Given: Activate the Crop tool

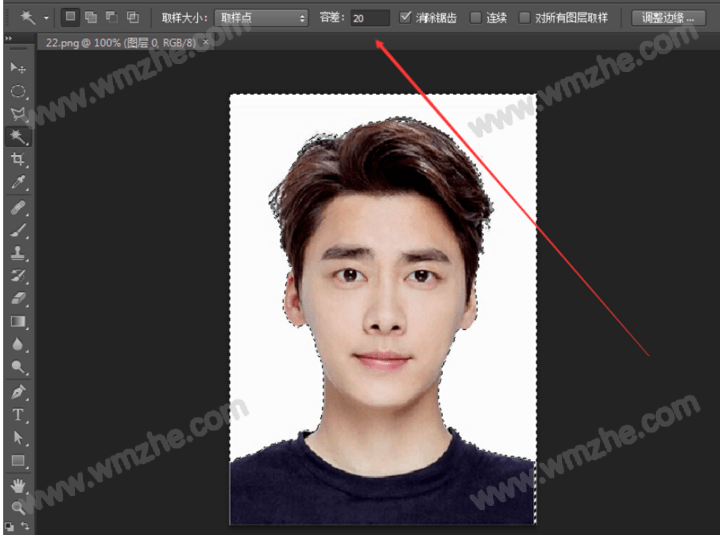Looking at the screenshot, I should [18, 160].
